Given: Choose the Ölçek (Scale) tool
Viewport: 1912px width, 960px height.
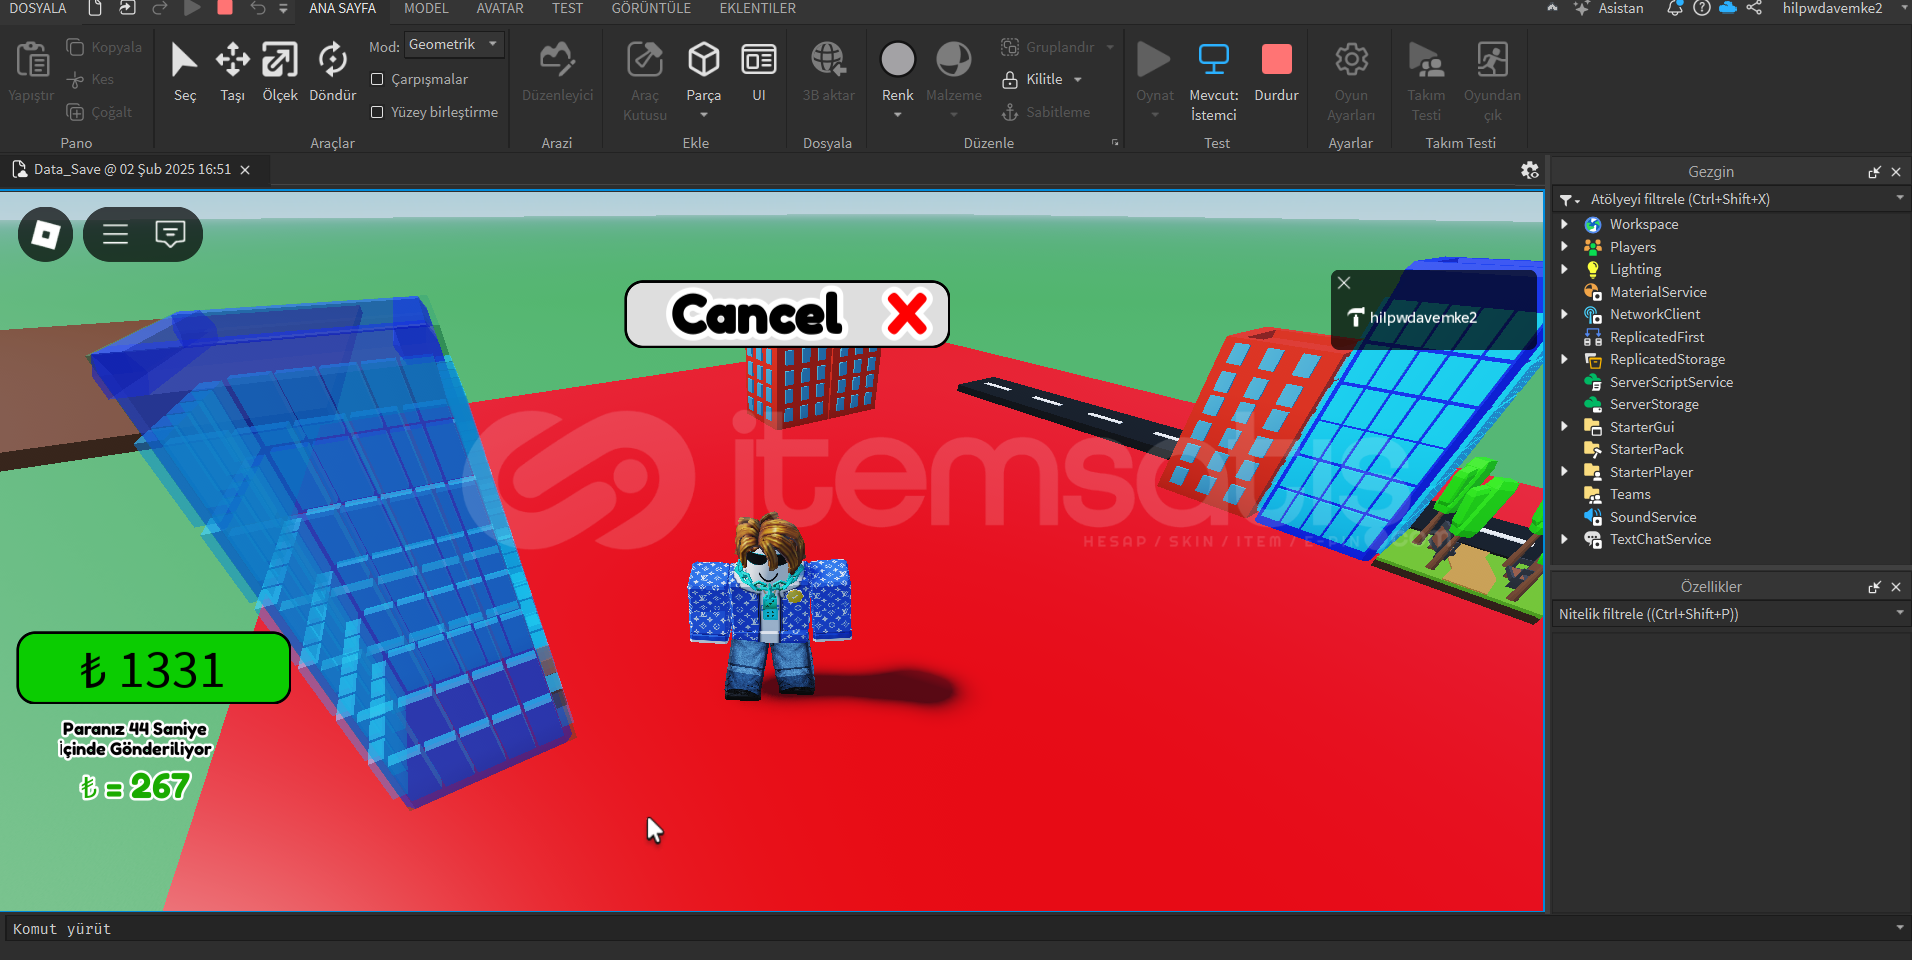Looking at the screenshot, I should (280, 71).
